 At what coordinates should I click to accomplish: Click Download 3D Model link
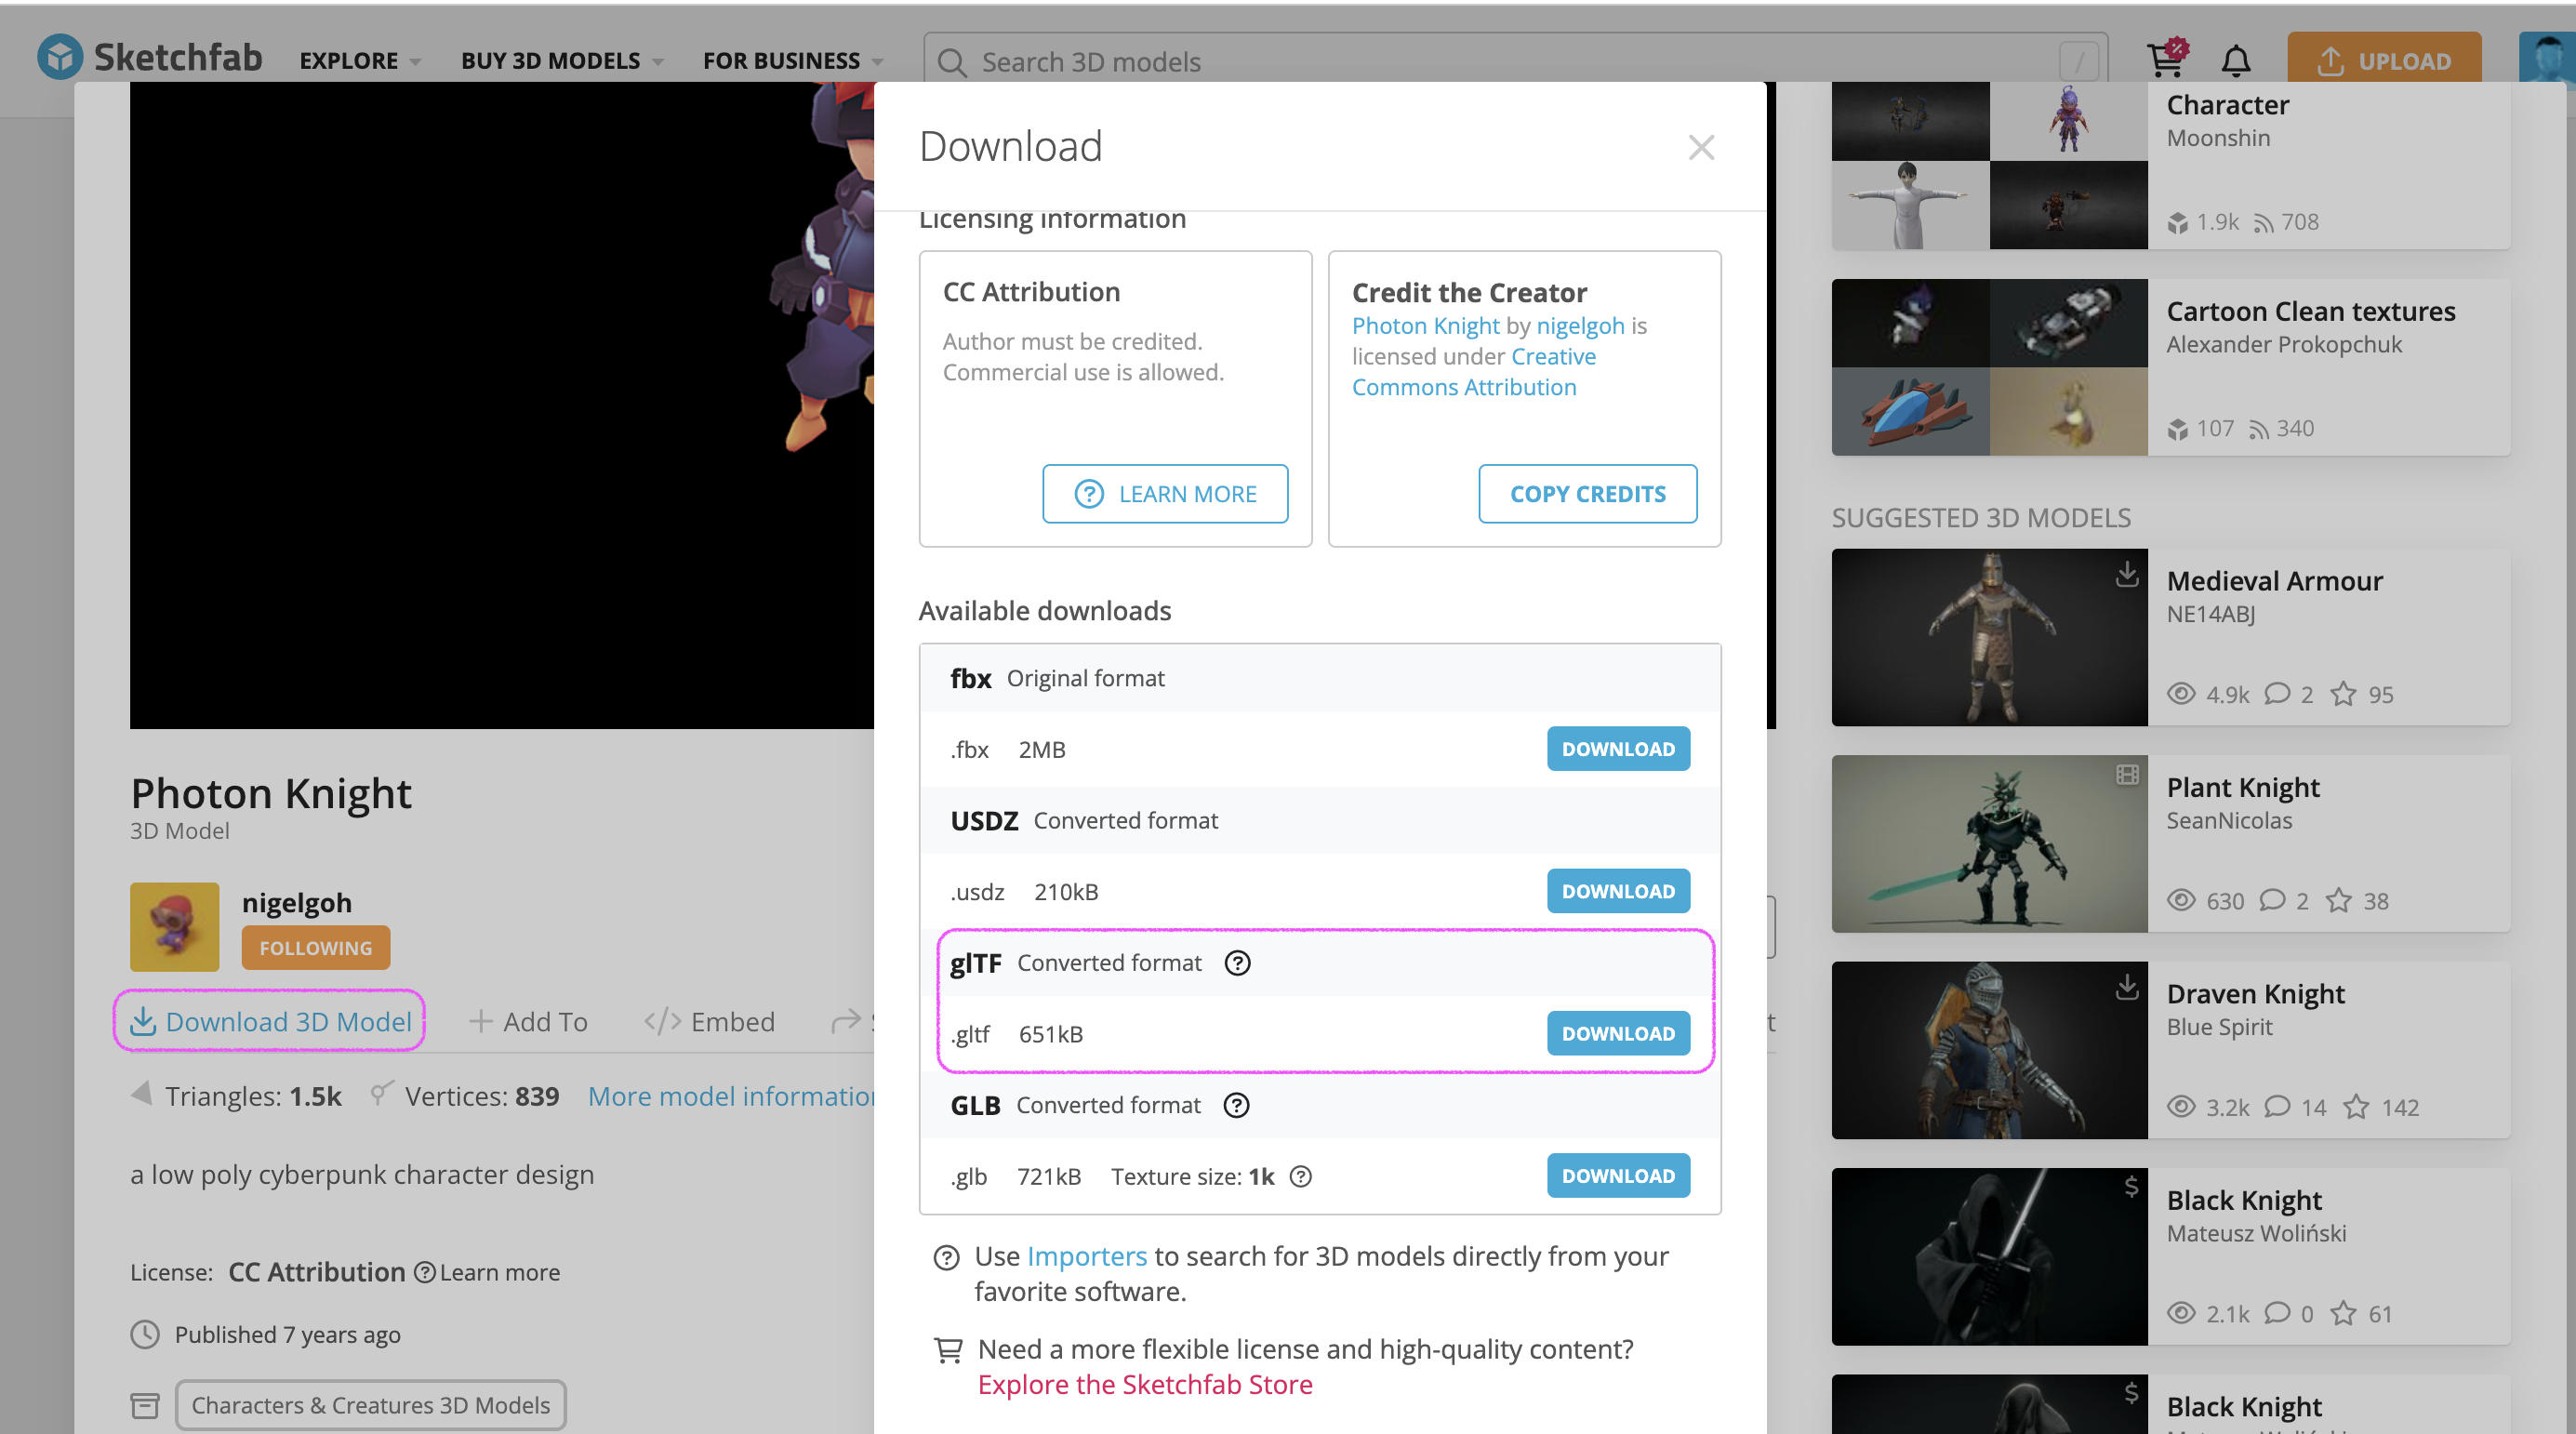[270, 1021]
